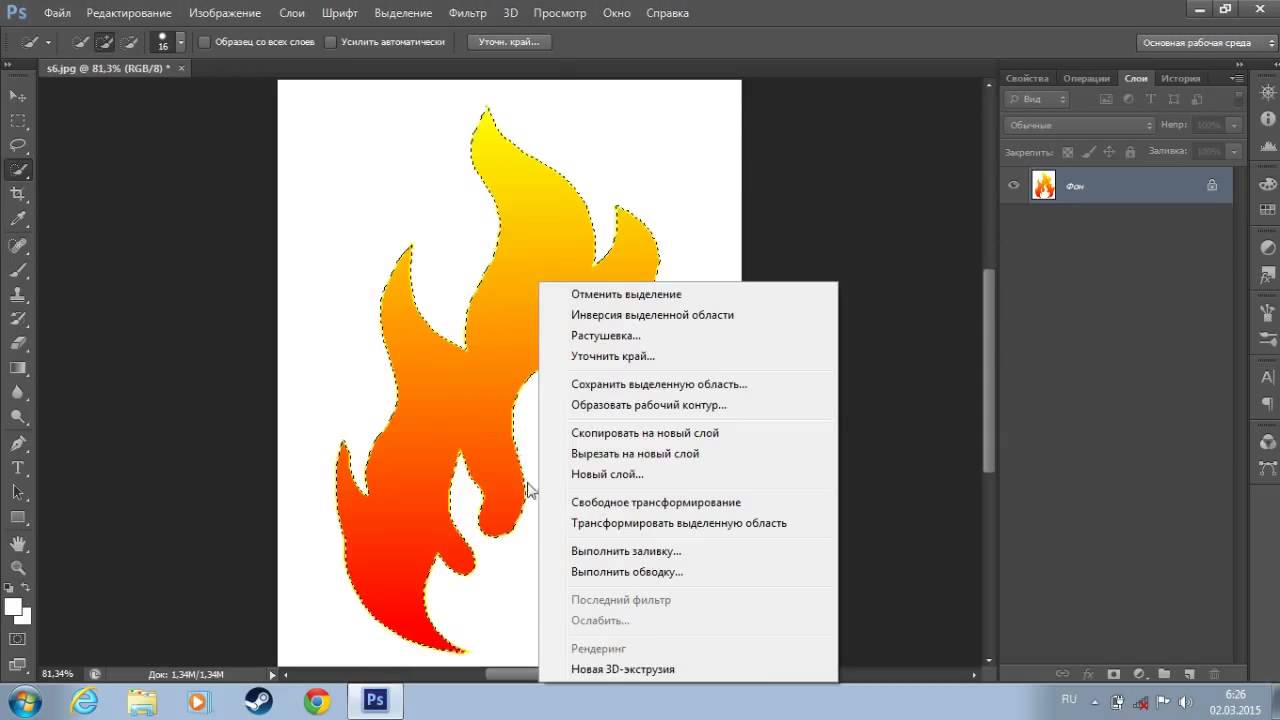Open the Фильтр menu

pyautogui.click(x=467, y=13)
